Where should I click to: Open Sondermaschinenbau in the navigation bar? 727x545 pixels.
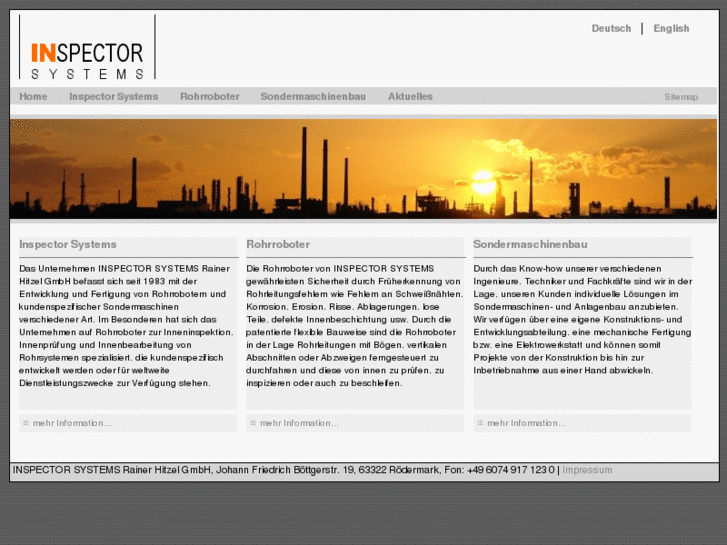click(313, 96)
